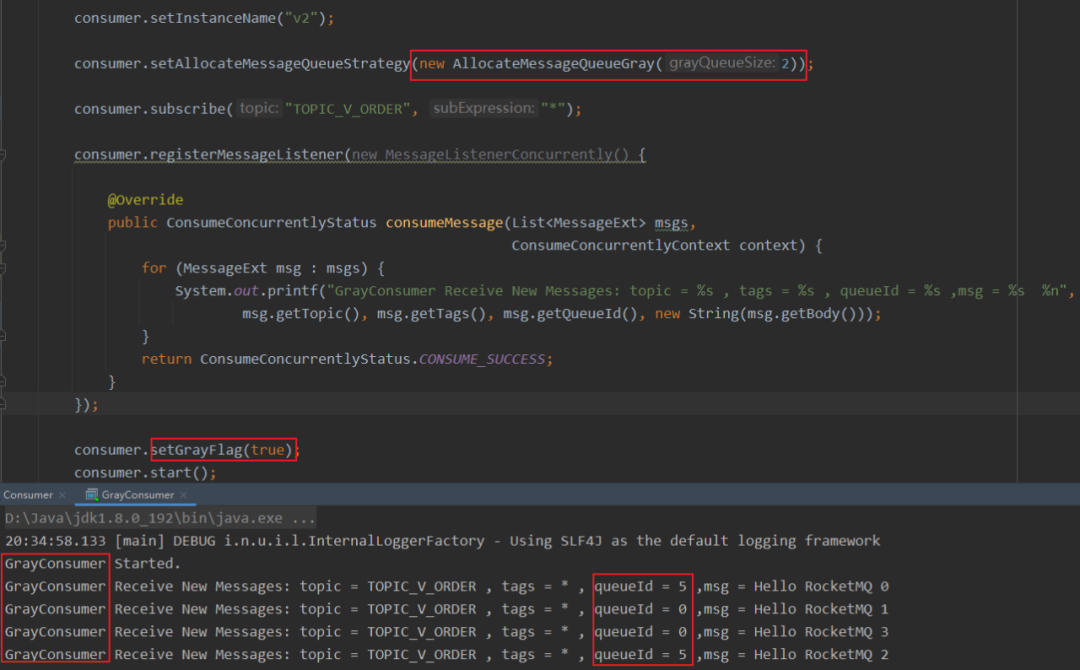The height and width of the screenshot is (670, 1080).
Task: Click the consumer.start() line
Action: point(145,472)
